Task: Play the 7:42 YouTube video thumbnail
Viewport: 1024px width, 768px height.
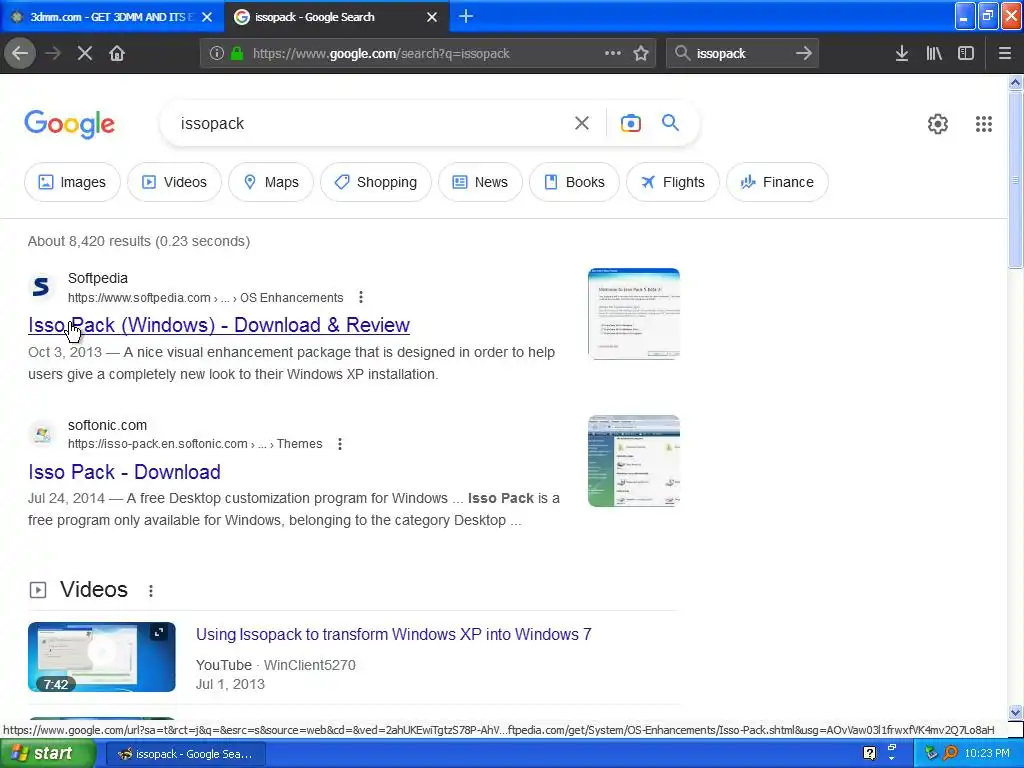Action: 102,657
